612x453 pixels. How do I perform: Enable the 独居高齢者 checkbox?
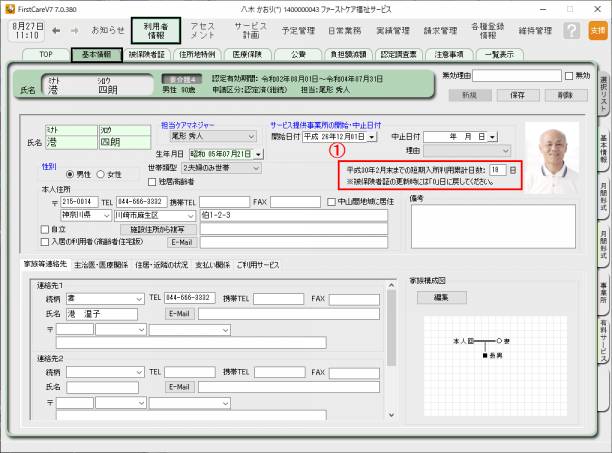tap(151, 181)
